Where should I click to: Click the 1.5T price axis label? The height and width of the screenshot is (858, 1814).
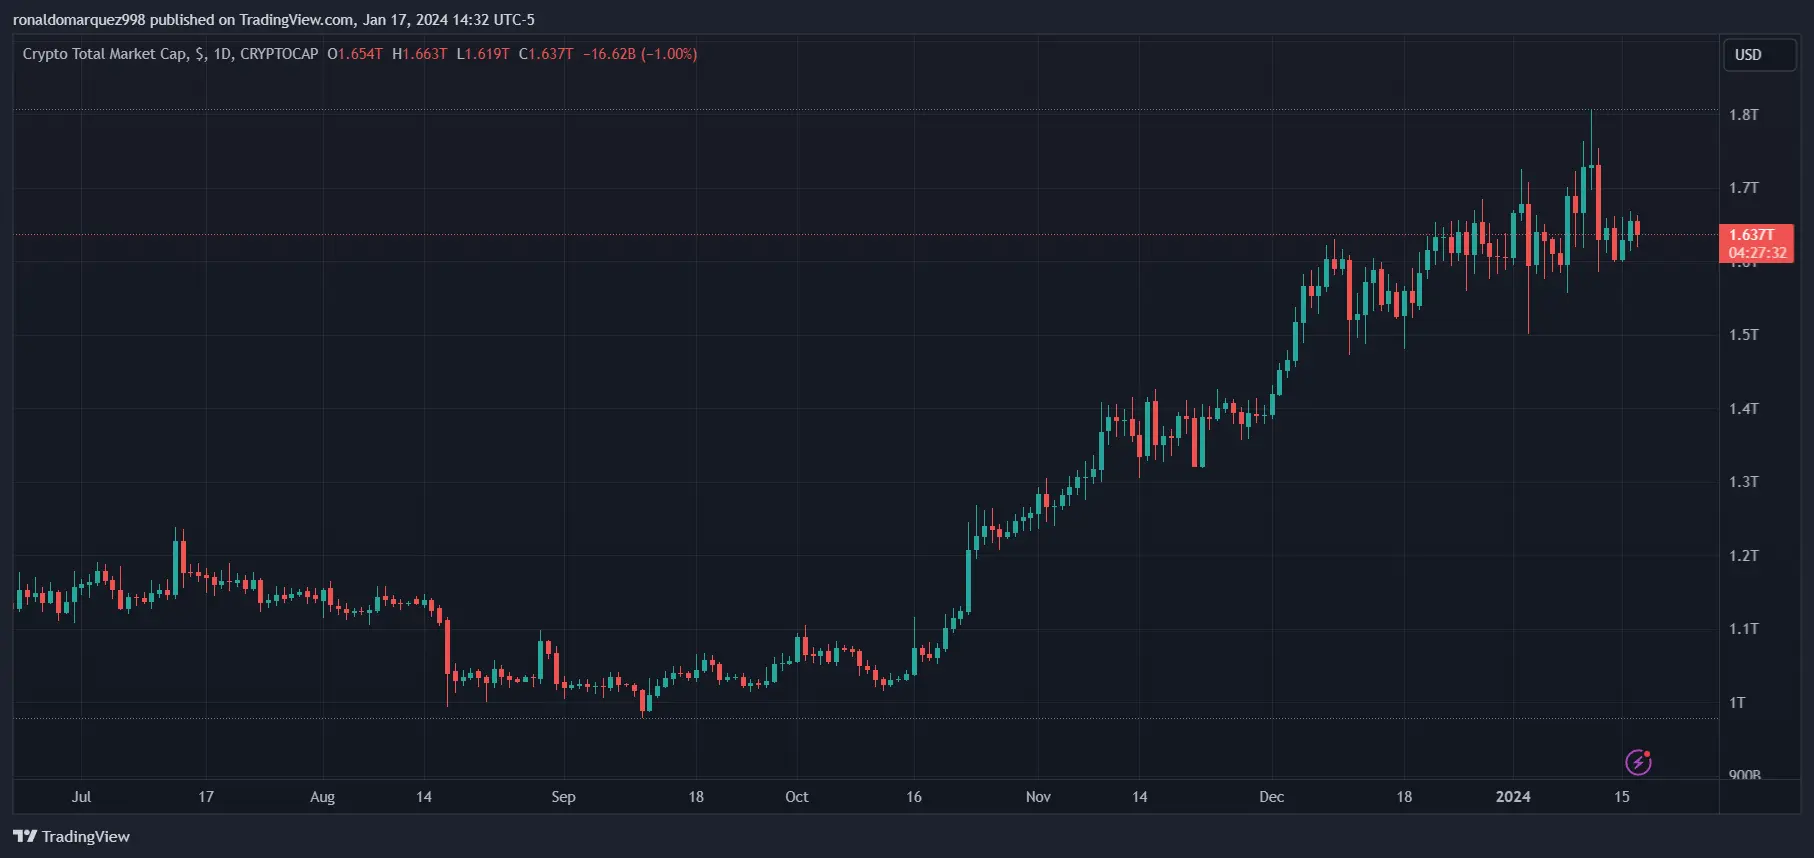tap(1744, 335)
